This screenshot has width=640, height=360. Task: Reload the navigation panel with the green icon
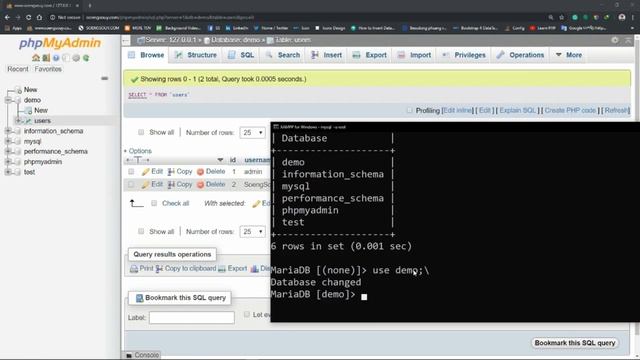(x=86, y=58)
